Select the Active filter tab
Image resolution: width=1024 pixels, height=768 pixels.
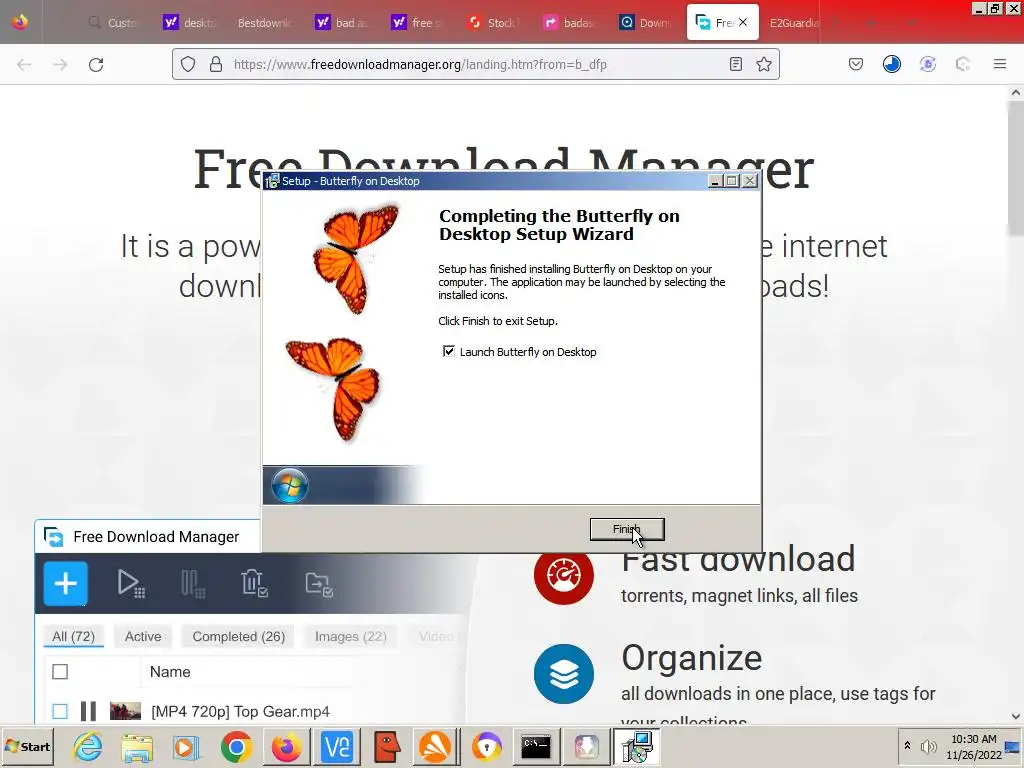pos(143,637)
